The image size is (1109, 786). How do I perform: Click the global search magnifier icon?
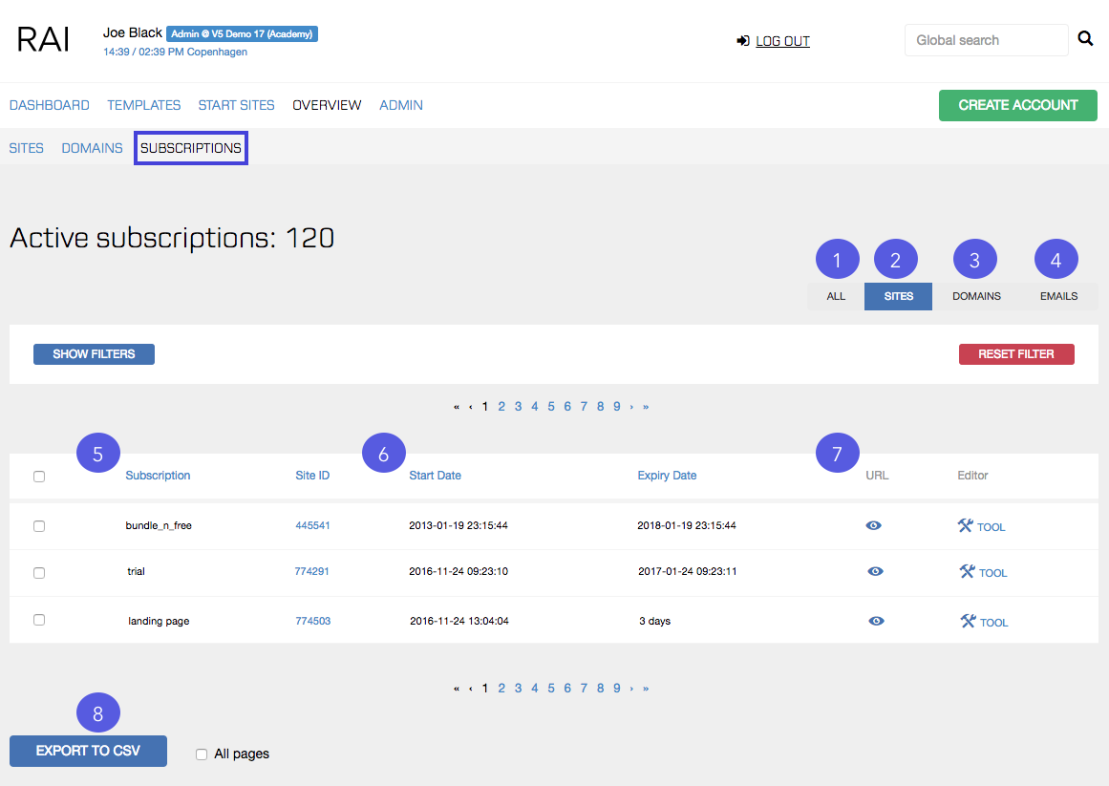pyautogui.click(x=1085, y=39)
